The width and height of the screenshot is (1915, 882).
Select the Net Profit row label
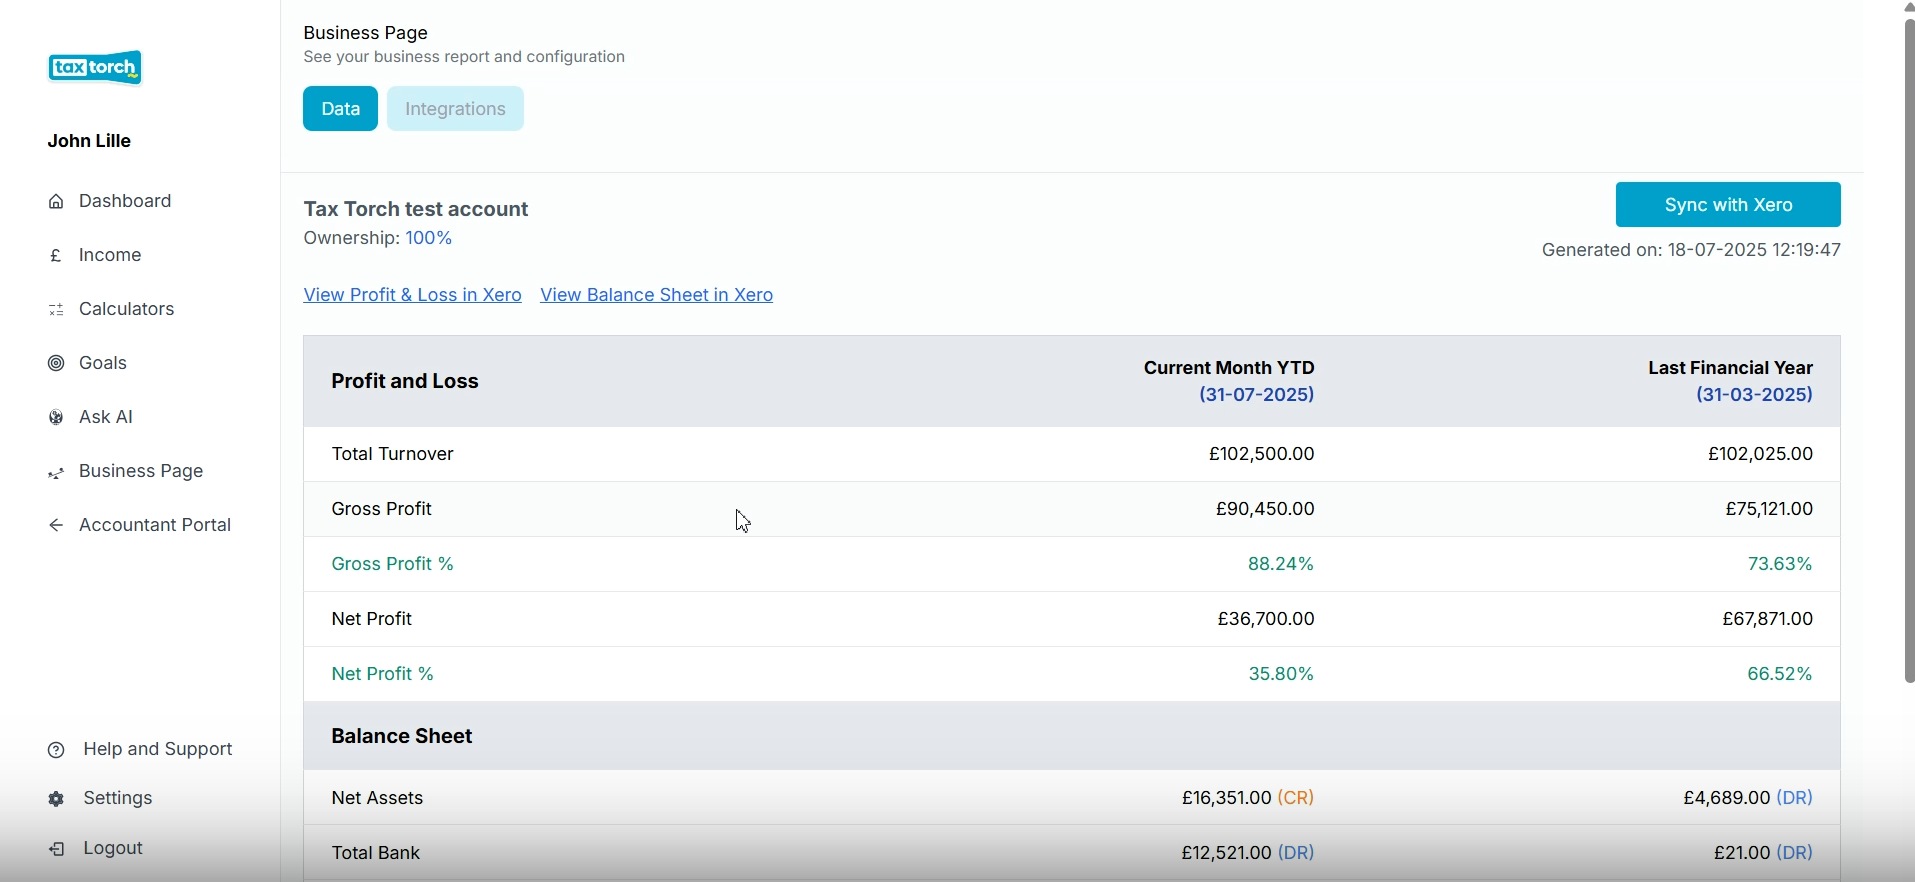(x=372, y=620)
